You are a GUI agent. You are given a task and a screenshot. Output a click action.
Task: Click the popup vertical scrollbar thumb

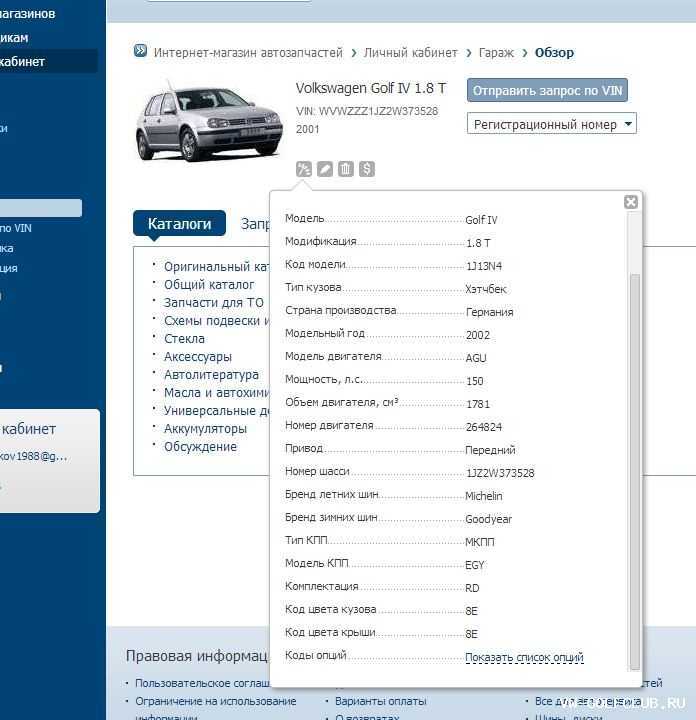[x=635, y=472]
